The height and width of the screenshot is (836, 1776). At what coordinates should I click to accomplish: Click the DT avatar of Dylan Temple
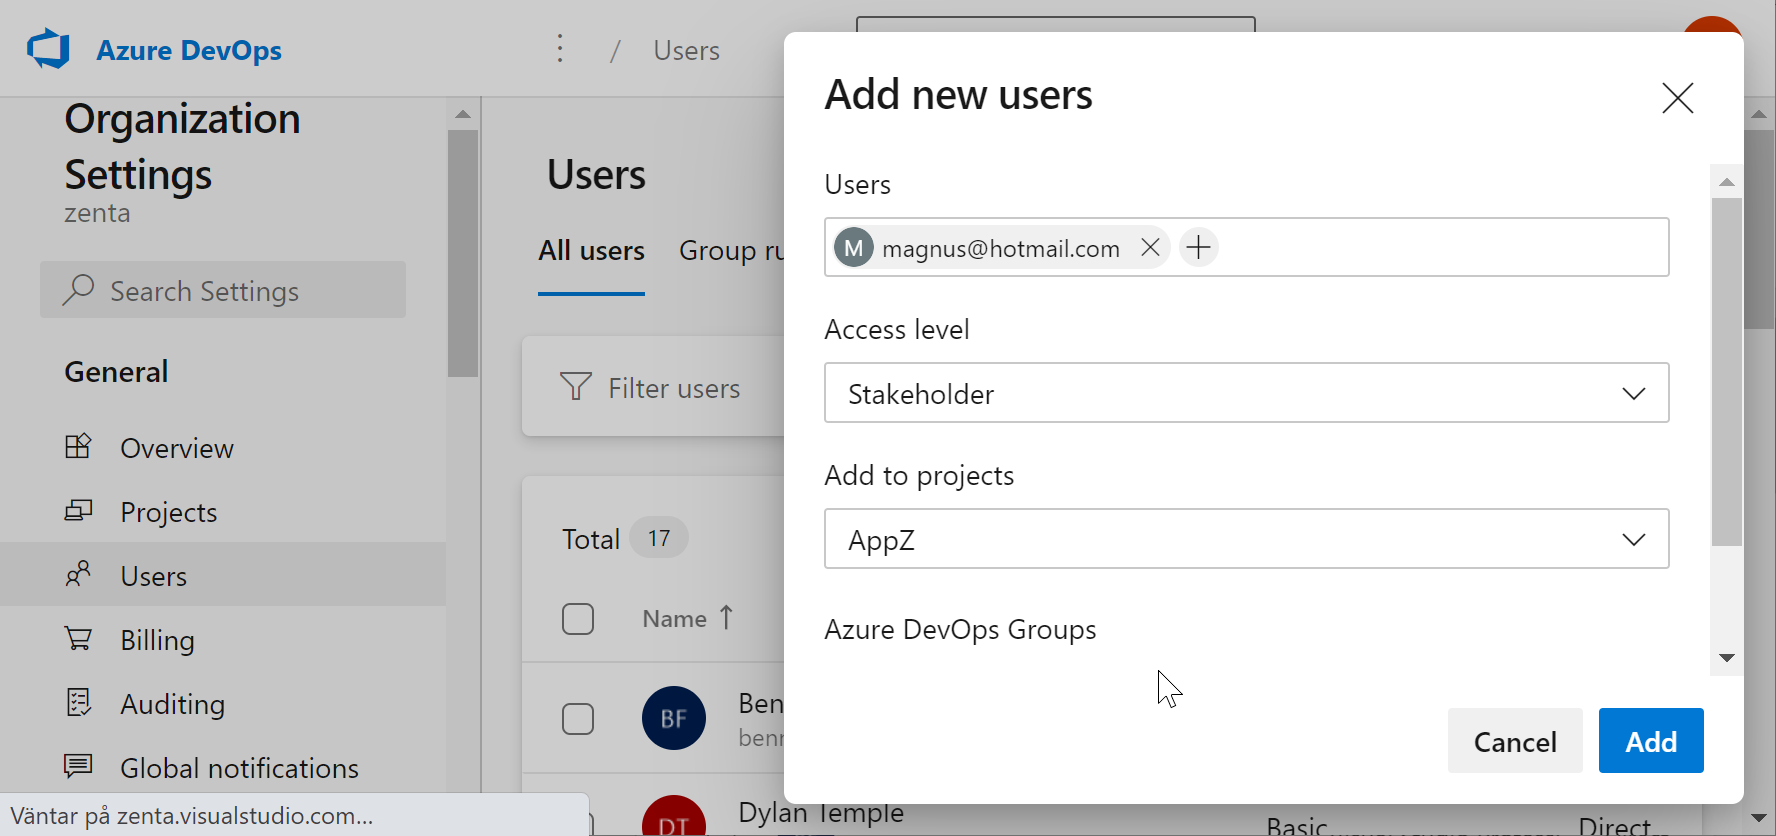[x=674, y=816]
